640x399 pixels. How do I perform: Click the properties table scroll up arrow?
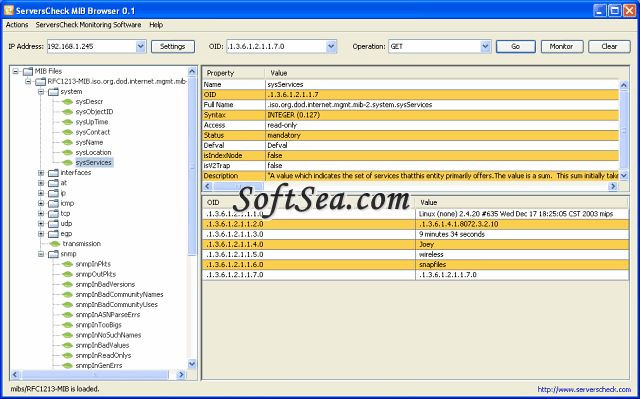(x=624, y=85)
